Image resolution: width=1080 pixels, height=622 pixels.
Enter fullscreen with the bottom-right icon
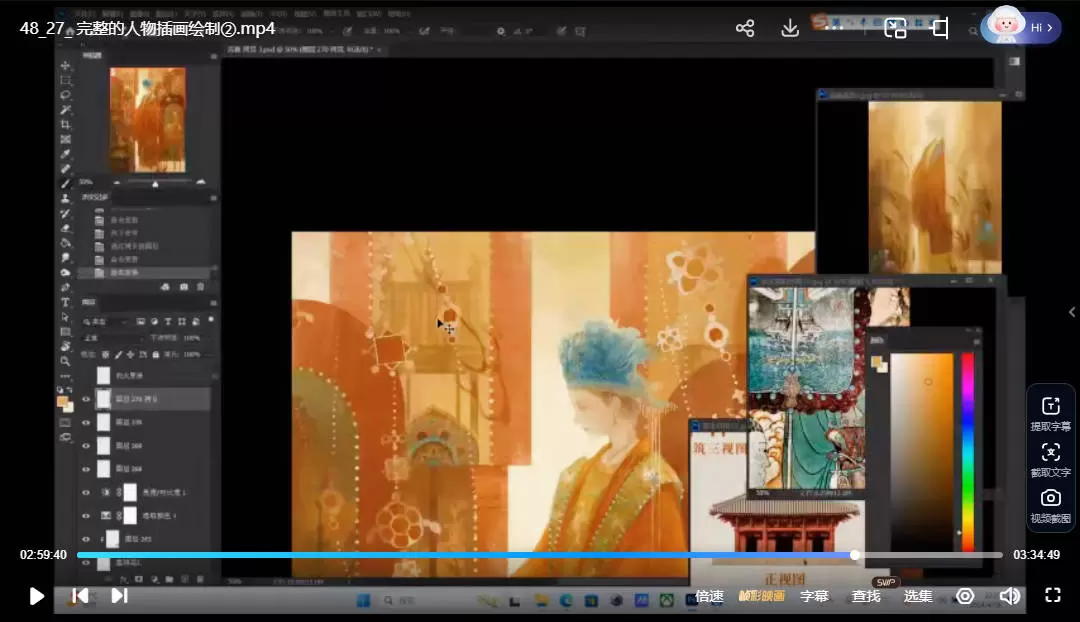(x=1052, y=595)
